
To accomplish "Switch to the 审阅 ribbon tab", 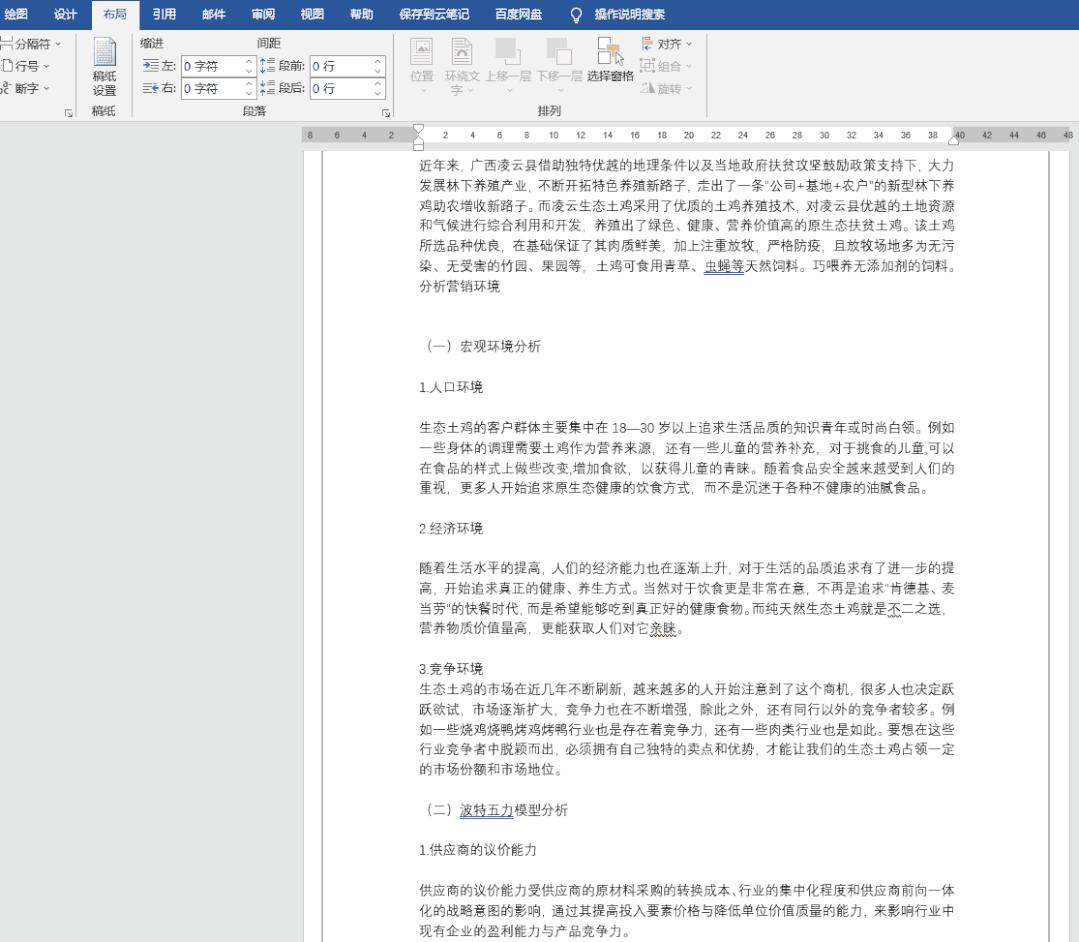I will pyautogui.click(x=263, y=14).
